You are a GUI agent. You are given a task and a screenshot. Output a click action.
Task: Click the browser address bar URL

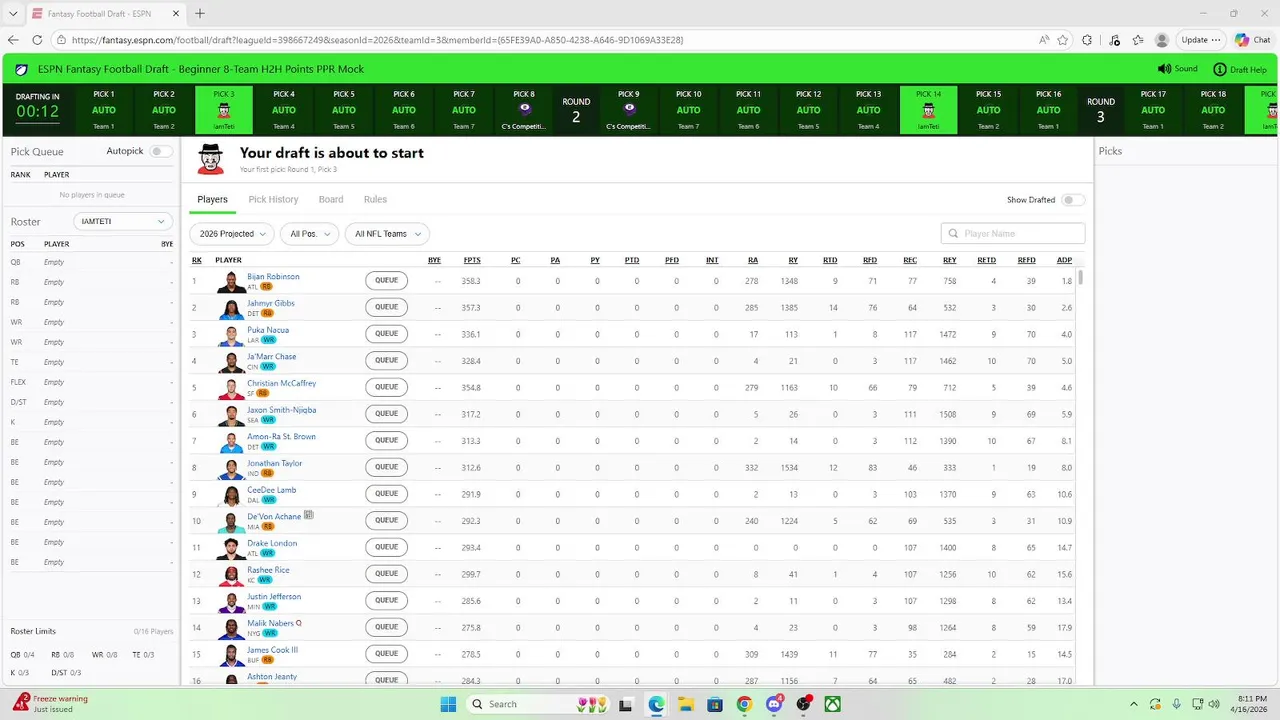coord(378,40)
